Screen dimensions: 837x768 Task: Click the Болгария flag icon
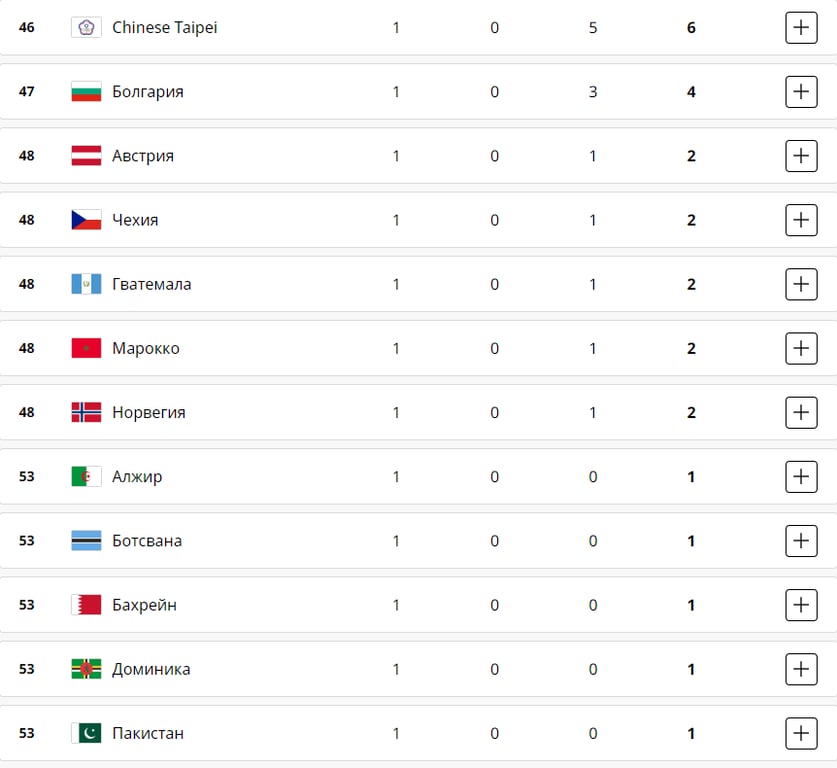[86, 92]
